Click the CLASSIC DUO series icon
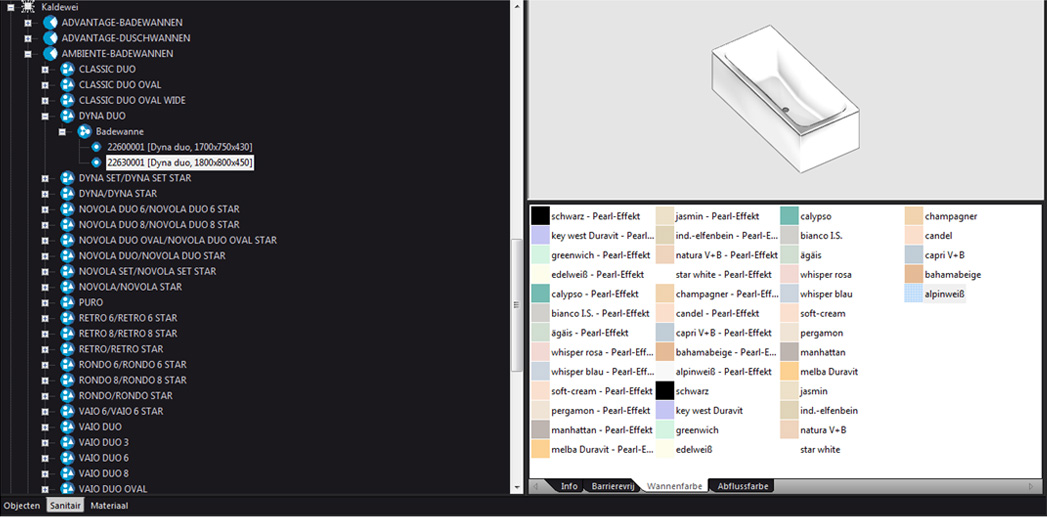 [x=67, y=69]
